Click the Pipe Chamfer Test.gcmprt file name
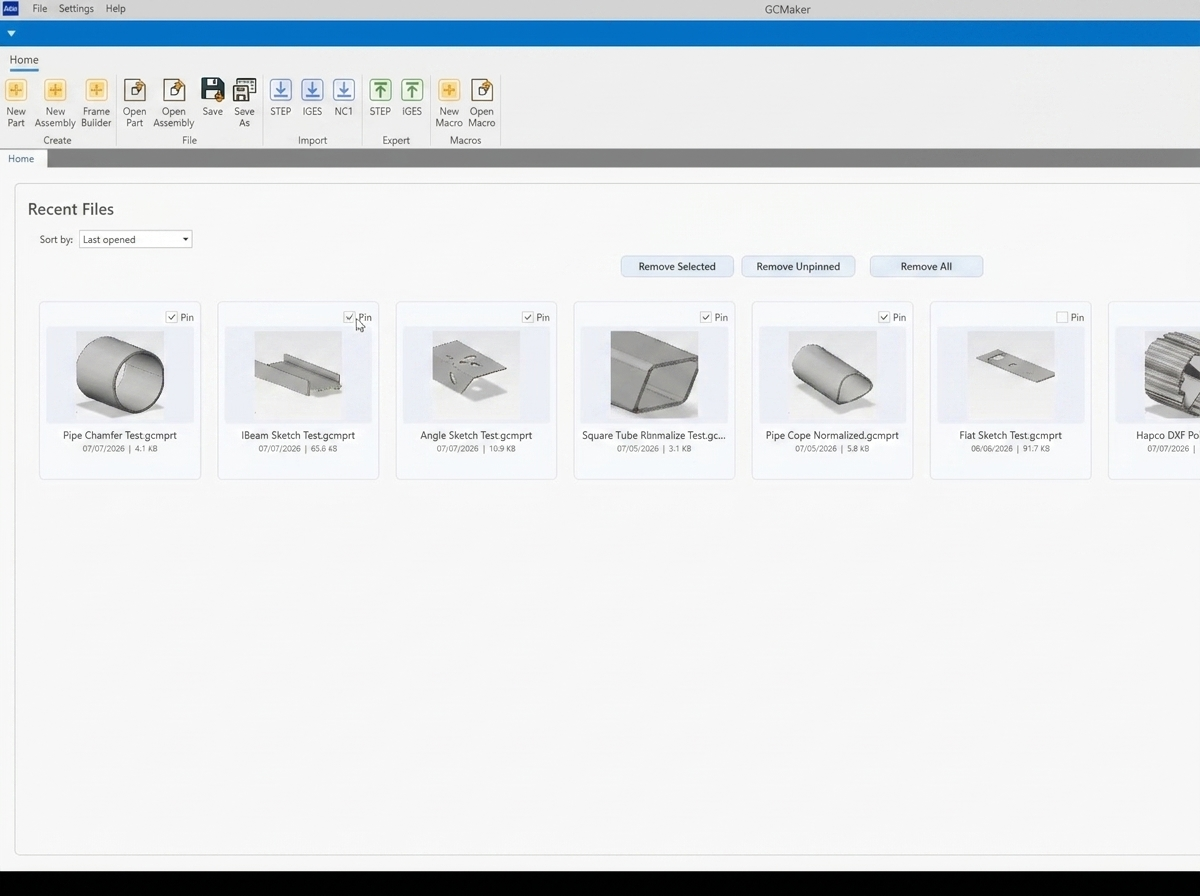 pyautogui.click(x=120, y=436)
